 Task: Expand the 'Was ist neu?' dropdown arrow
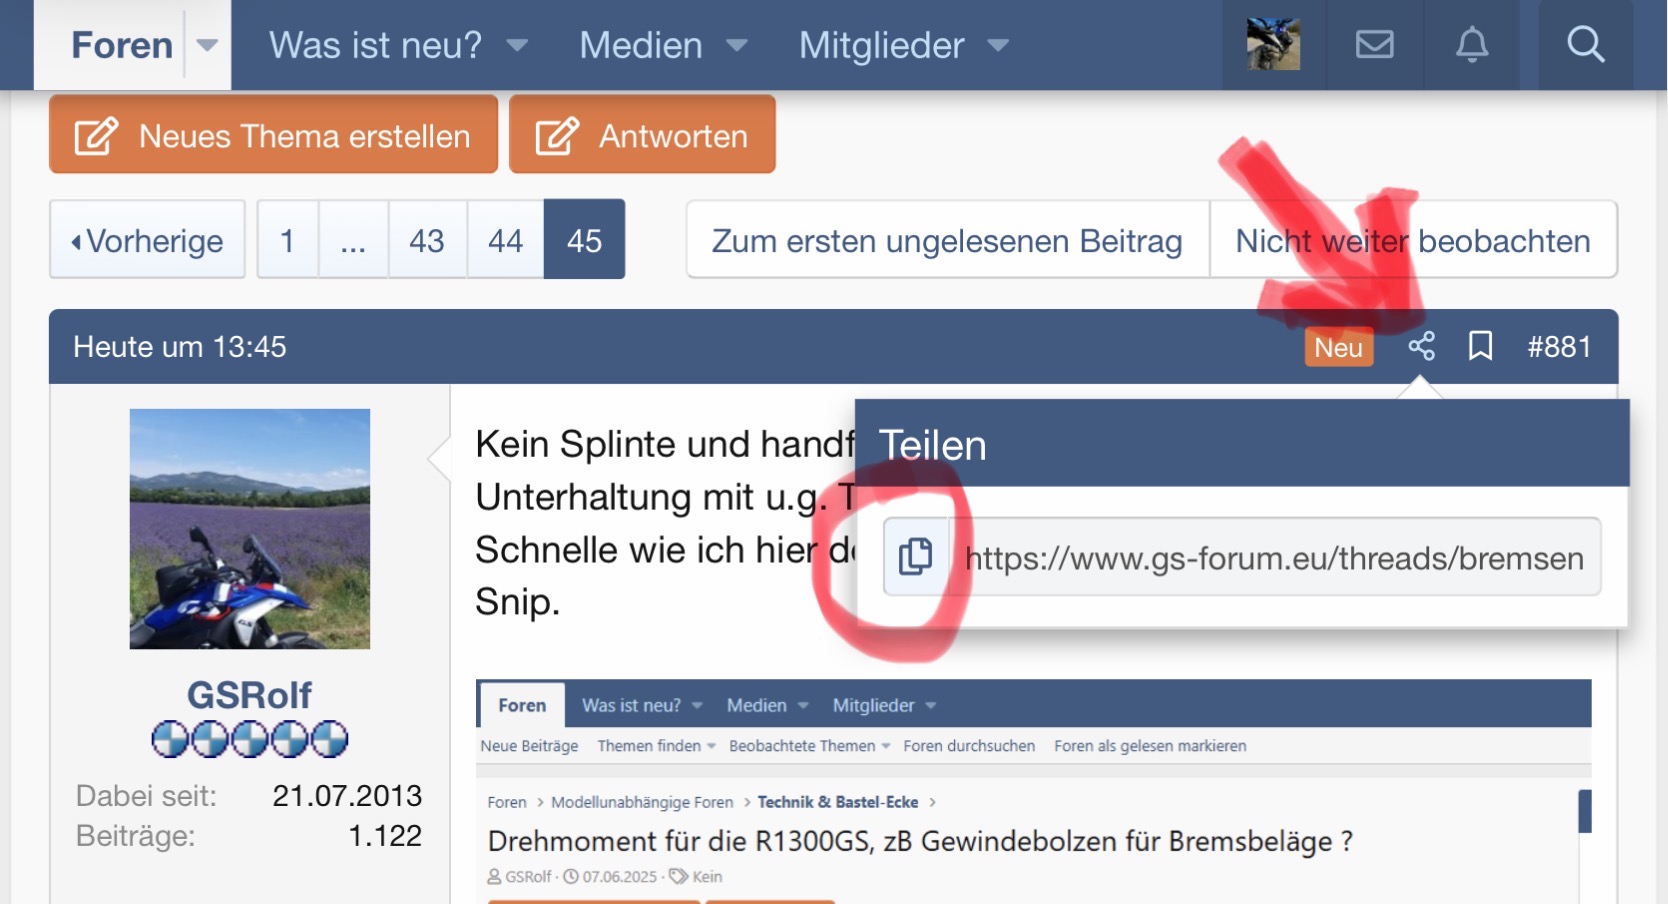[x=517, y=45]
